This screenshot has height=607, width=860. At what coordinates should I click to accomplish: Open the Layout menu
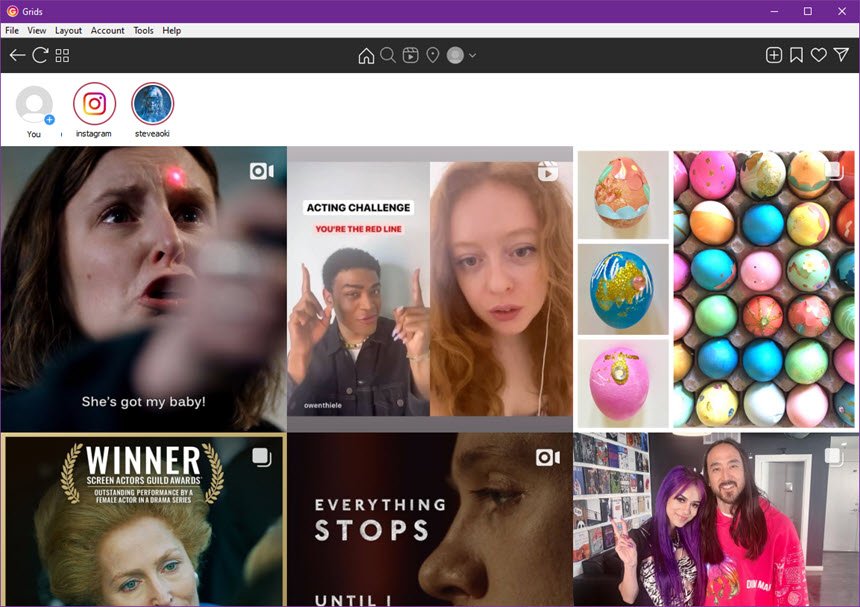pyautogui.click(x=68, y=31)
